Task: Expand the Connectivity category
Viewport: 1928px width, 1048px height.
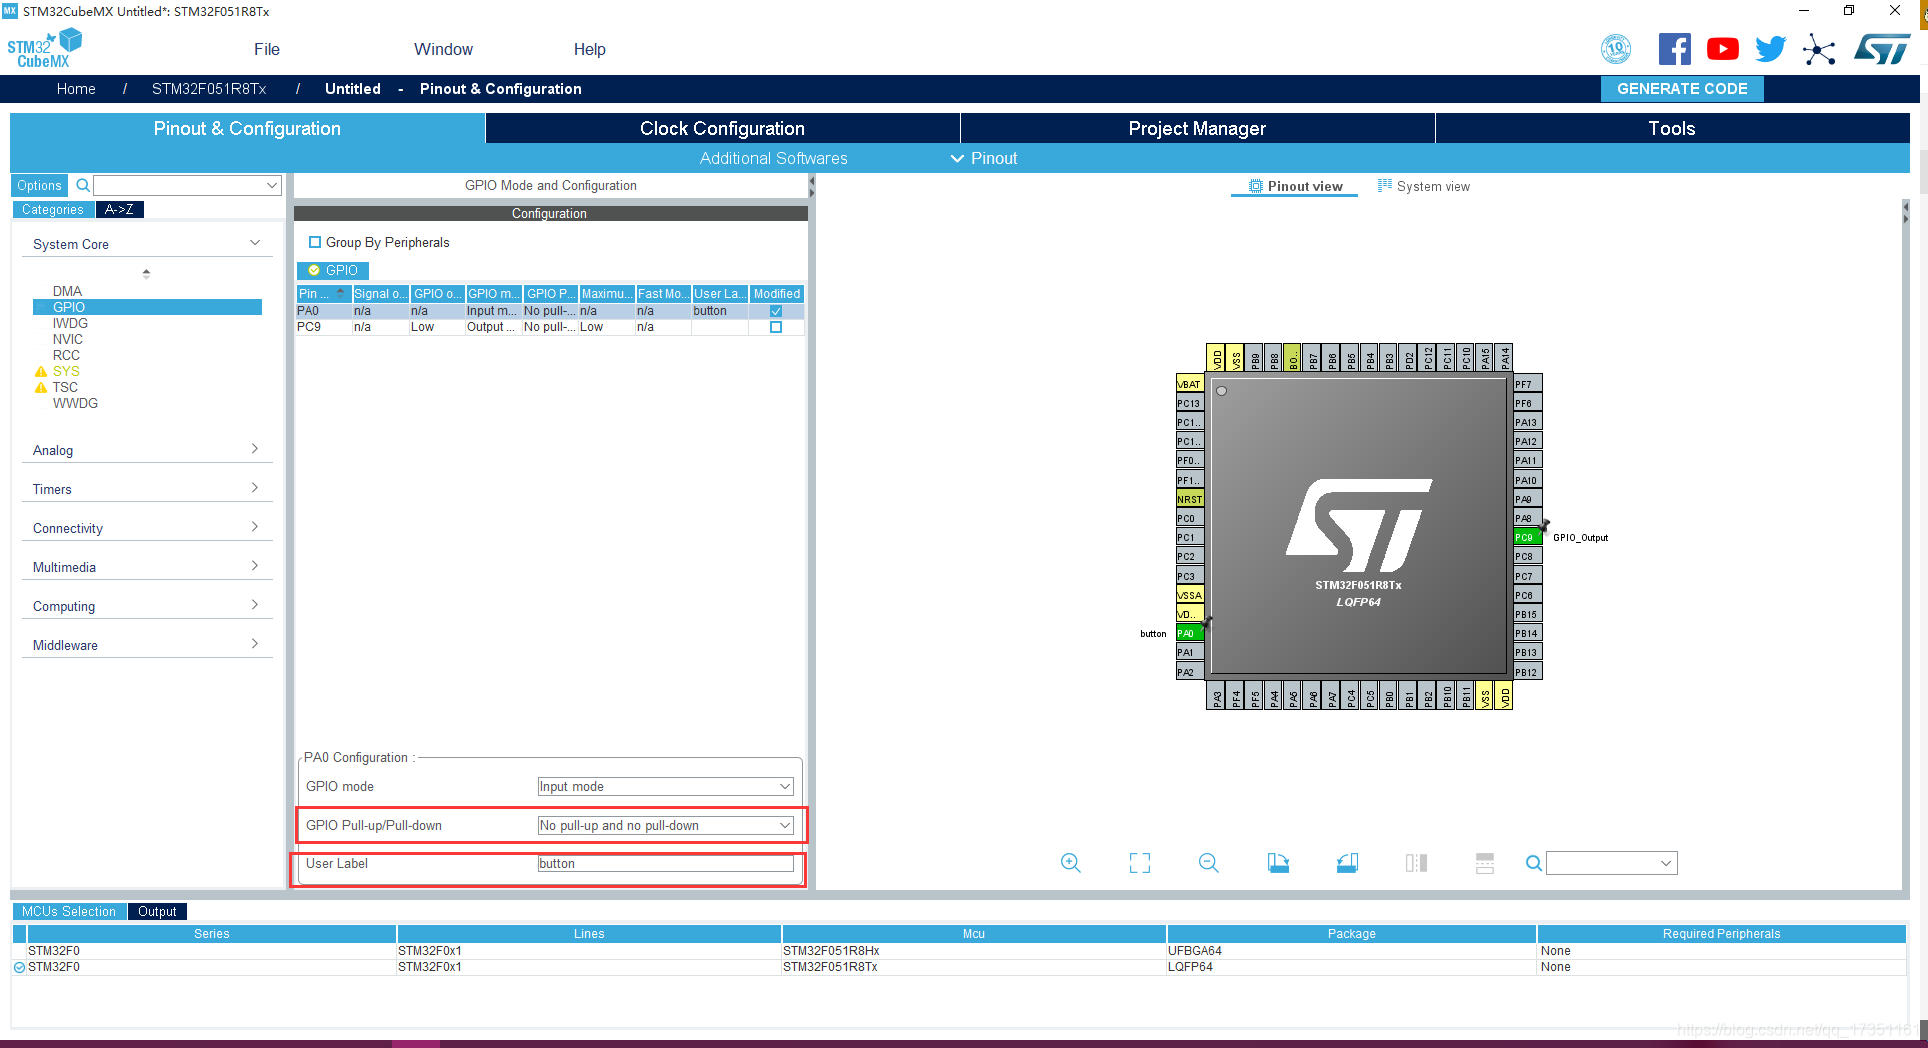Action: 254,527
